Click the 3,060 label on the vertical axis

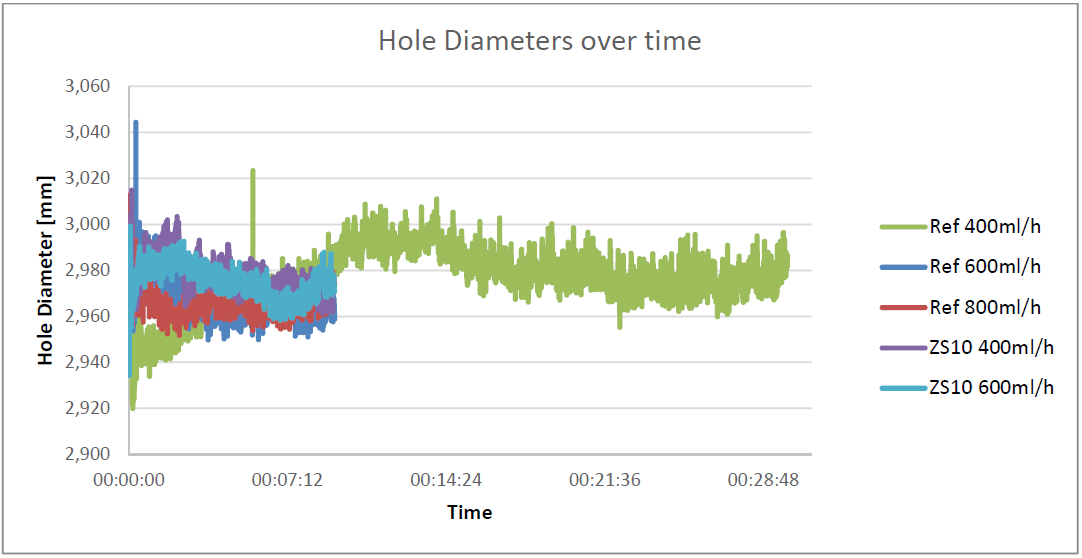pos(87,86)
